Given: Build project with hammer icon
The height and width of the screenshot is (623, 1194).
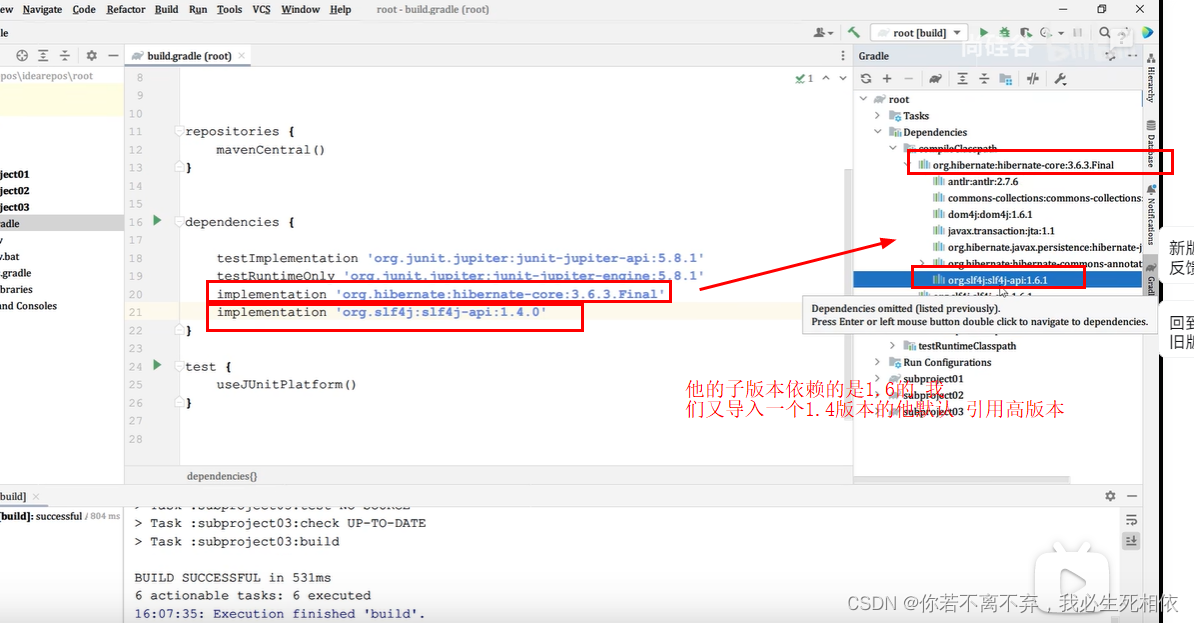Looking at the screenshot, I should [x=854, y=33].
